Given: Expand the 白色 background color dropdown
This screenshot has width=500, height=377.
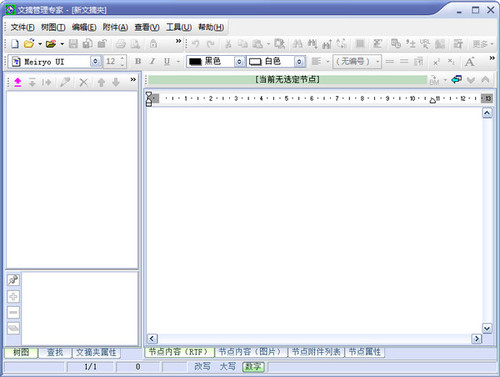Looking at the screenshot, I should coord(299,62).
